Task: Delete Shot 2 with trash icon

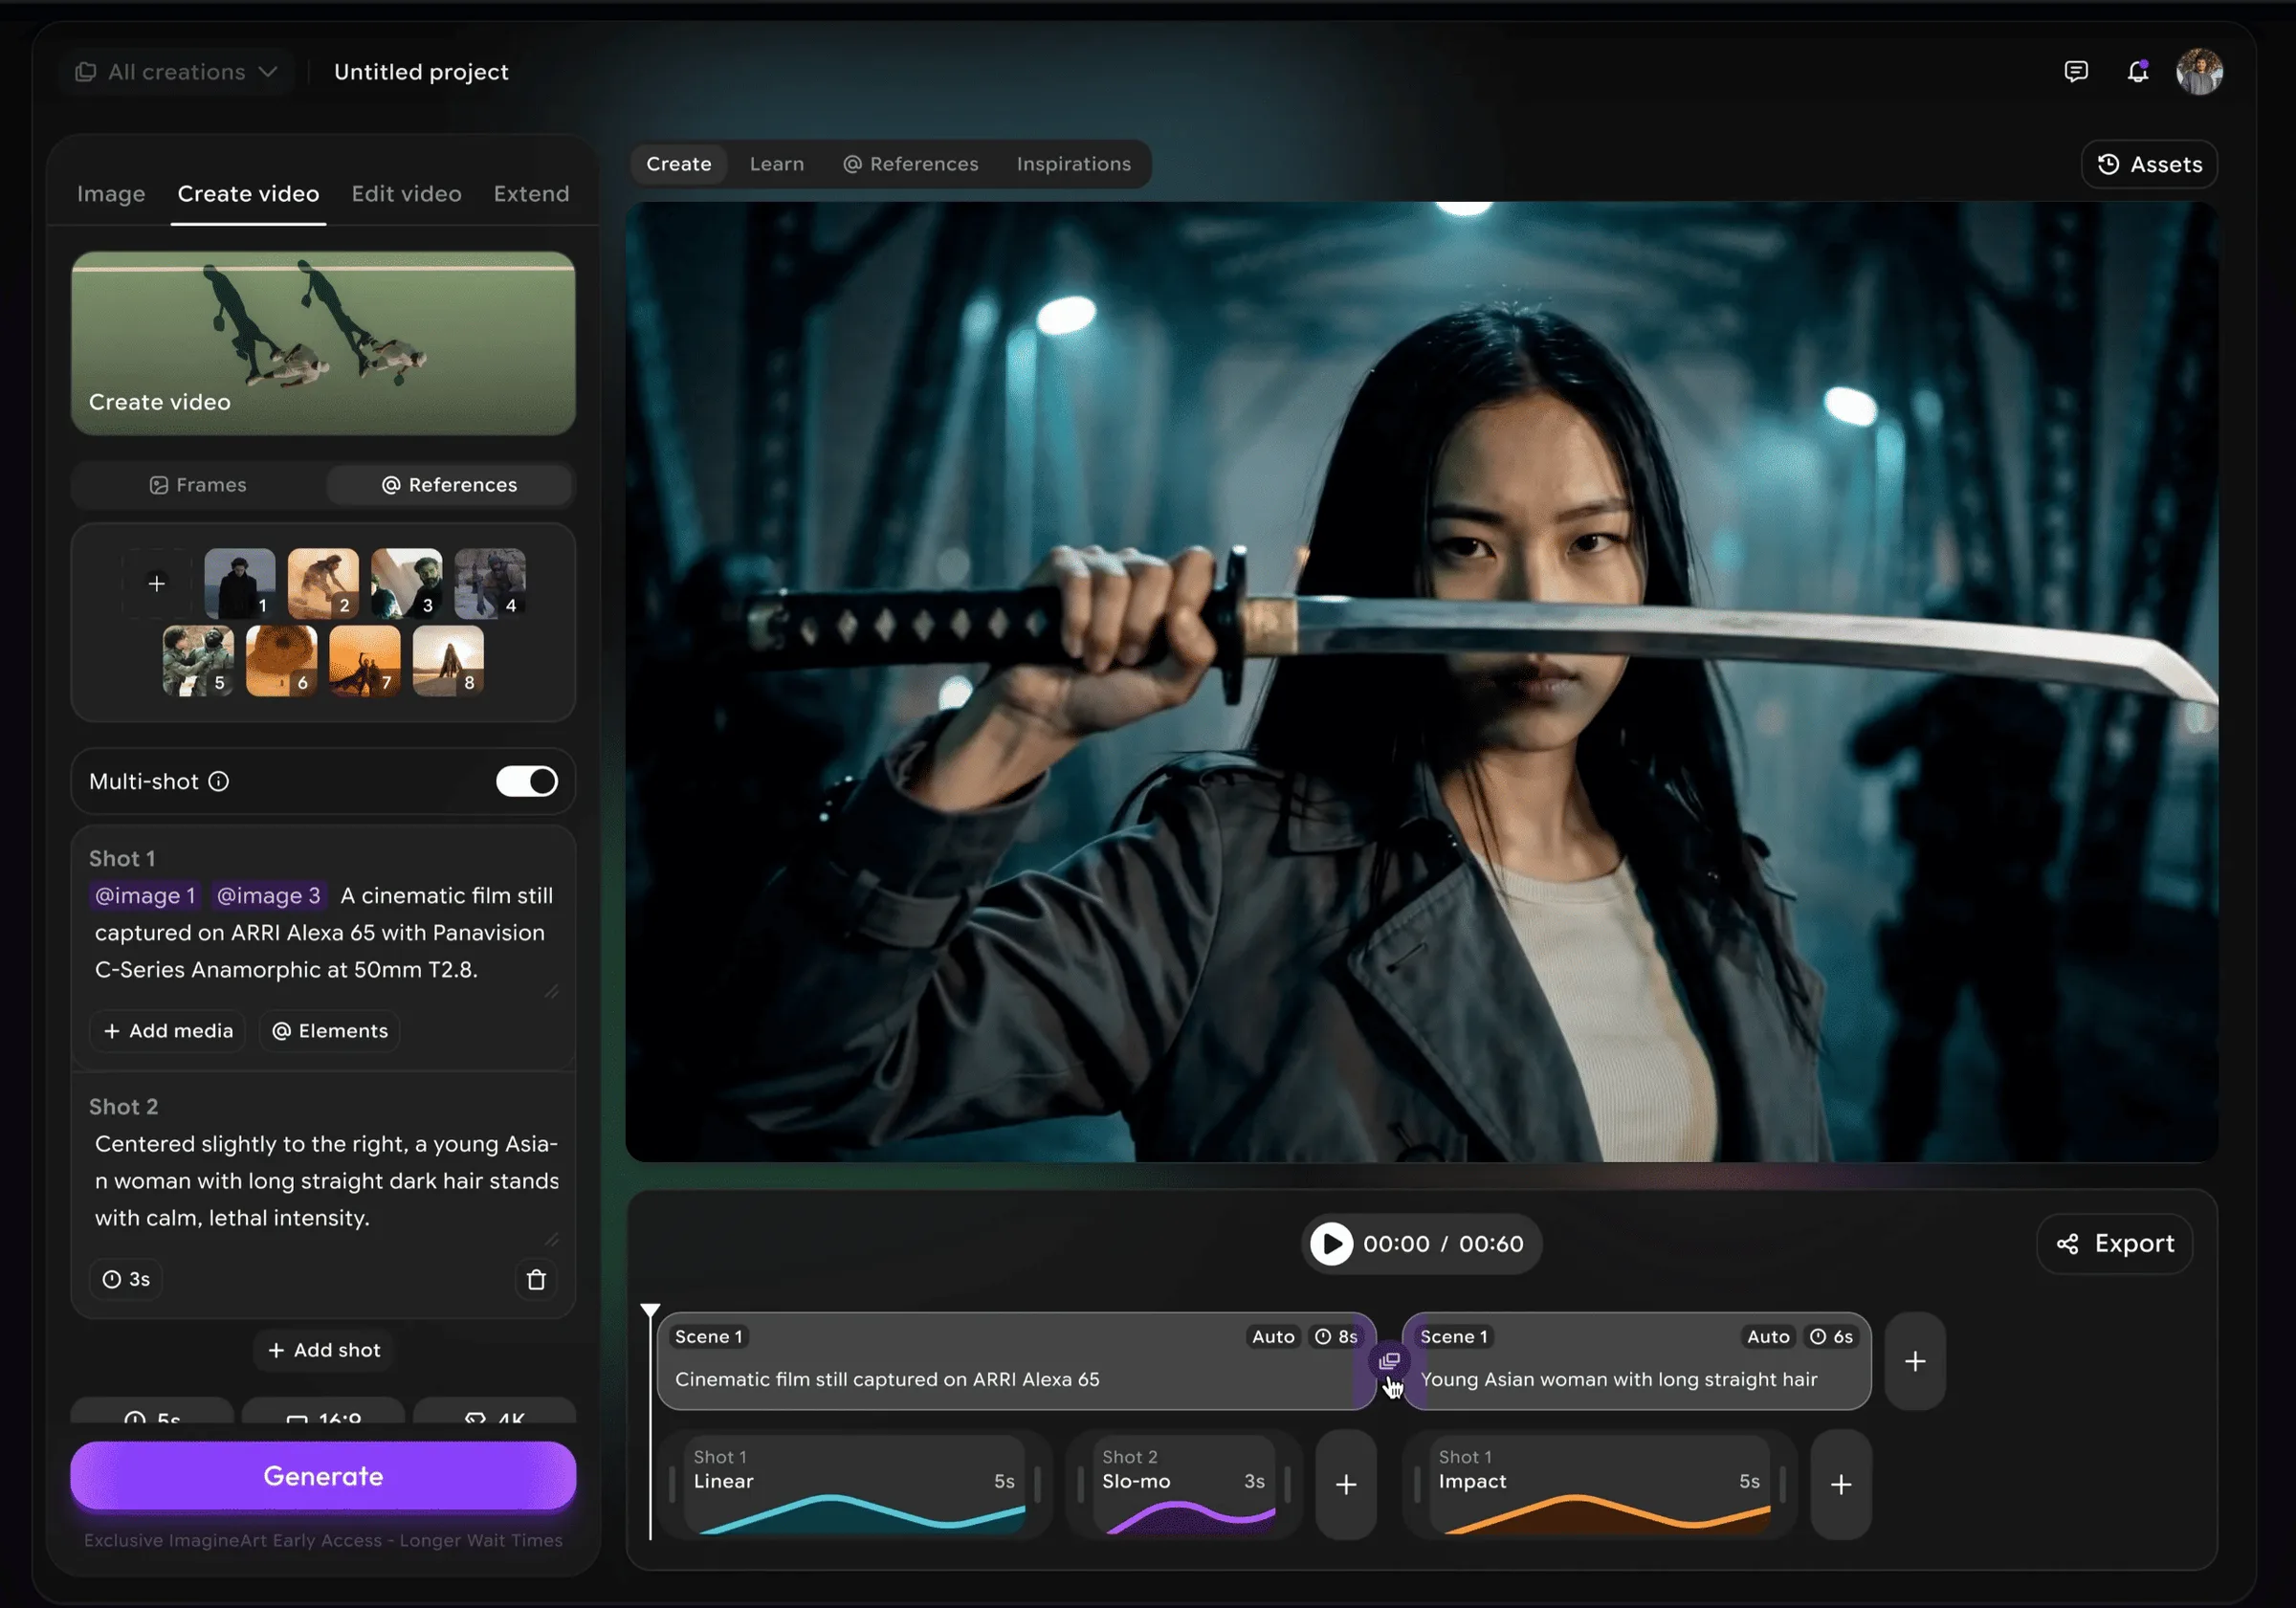Action: tap(536, 1279)
